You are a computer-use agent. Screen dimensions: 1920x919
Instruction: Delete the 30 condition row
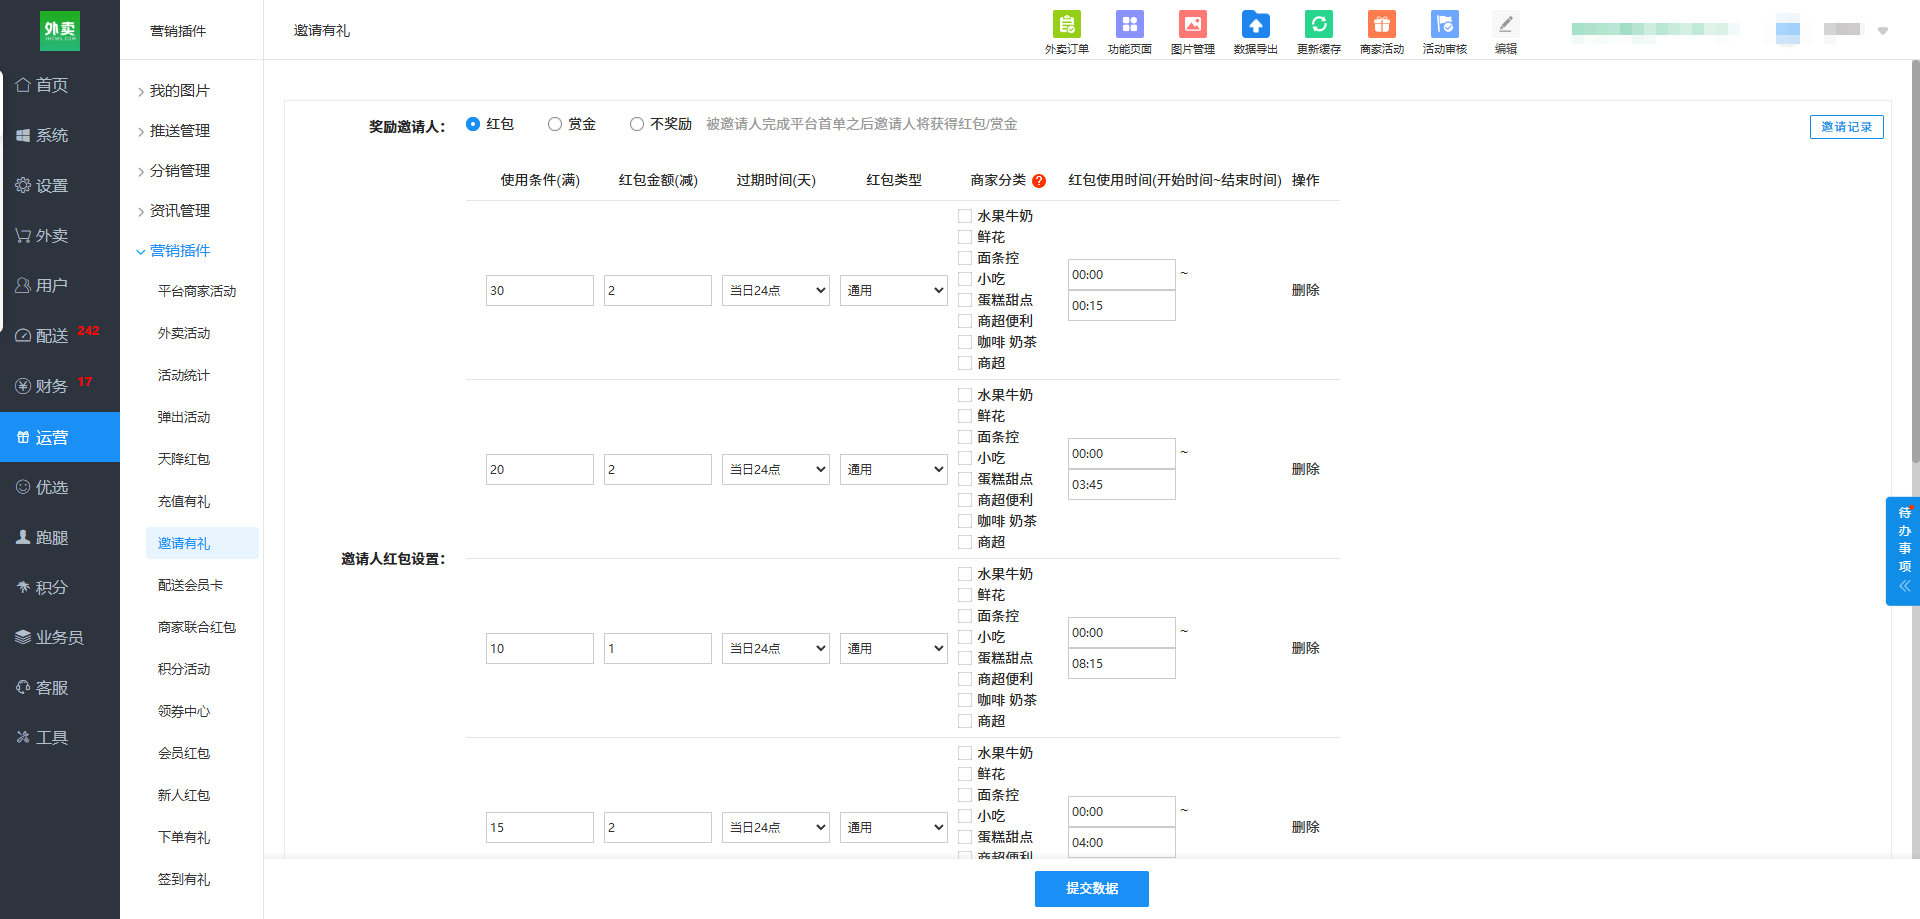1305,290
